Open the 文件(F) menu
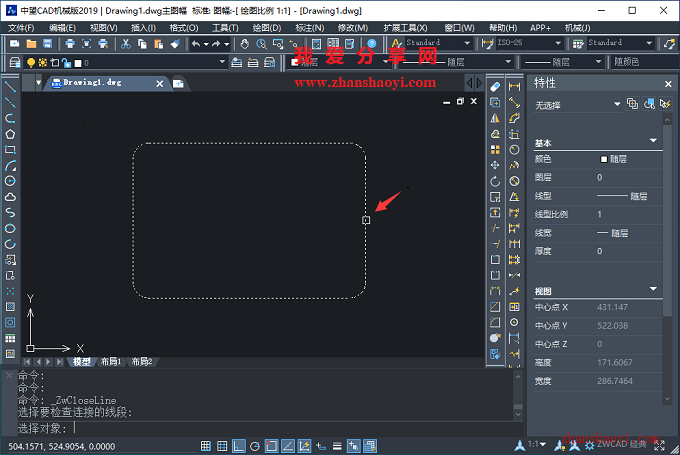The height and width of the screenshot is (455, 680). tap(21, 28)
